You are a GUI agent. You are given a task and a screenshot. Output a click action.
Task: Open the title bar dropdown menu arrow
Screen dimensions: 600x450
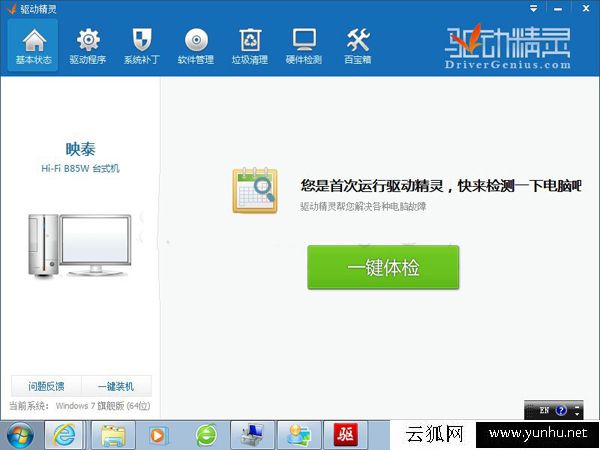pos(533,8)
